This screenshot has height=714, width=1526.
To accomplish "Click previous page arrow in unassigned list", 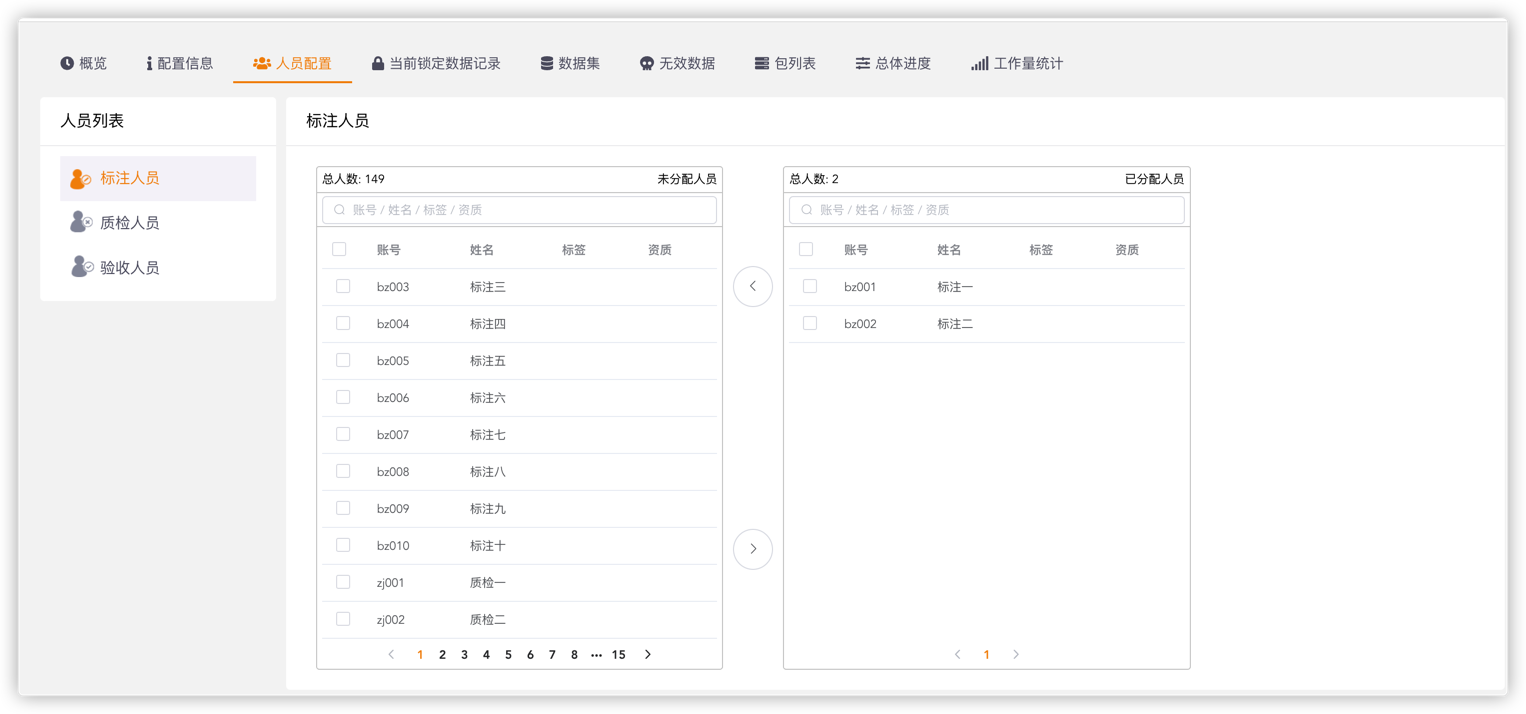I will 391,655.
